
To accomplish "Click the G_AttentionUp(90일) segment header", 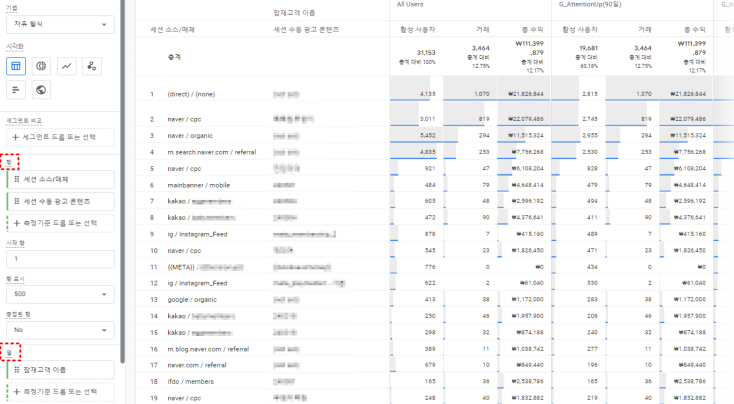I will (x=590, y=4).
